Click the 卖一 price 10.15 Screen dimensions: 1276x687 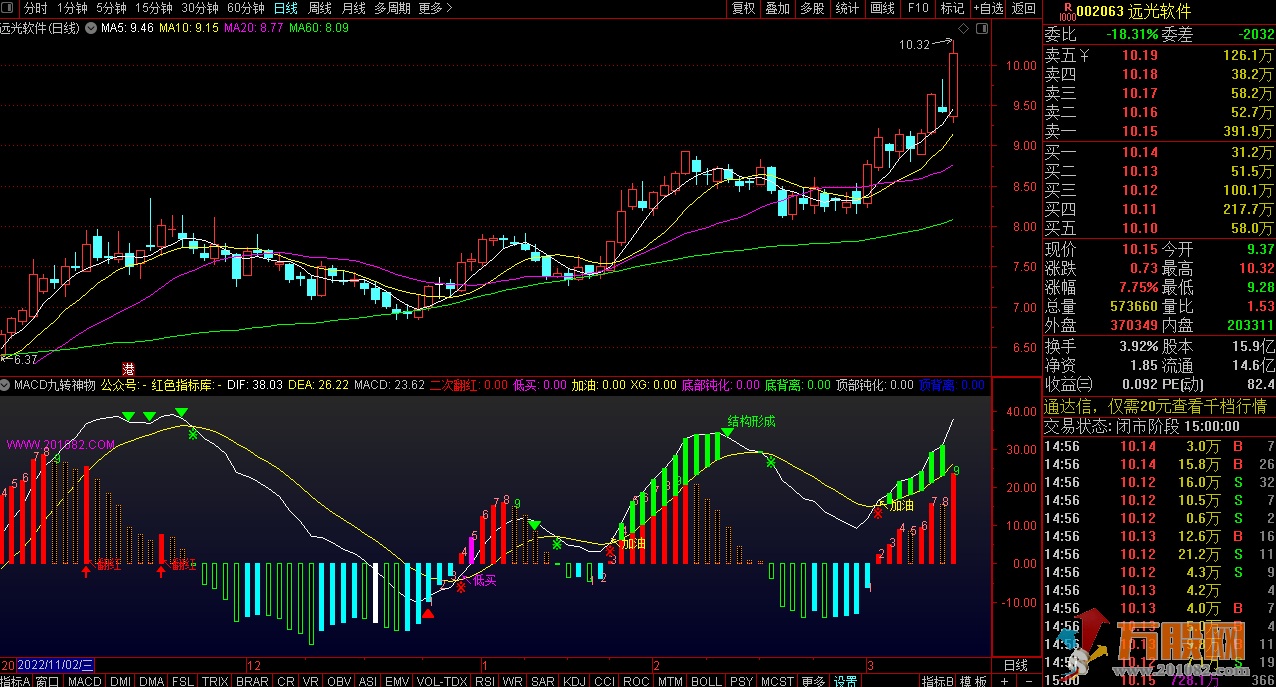(1139, 131)
